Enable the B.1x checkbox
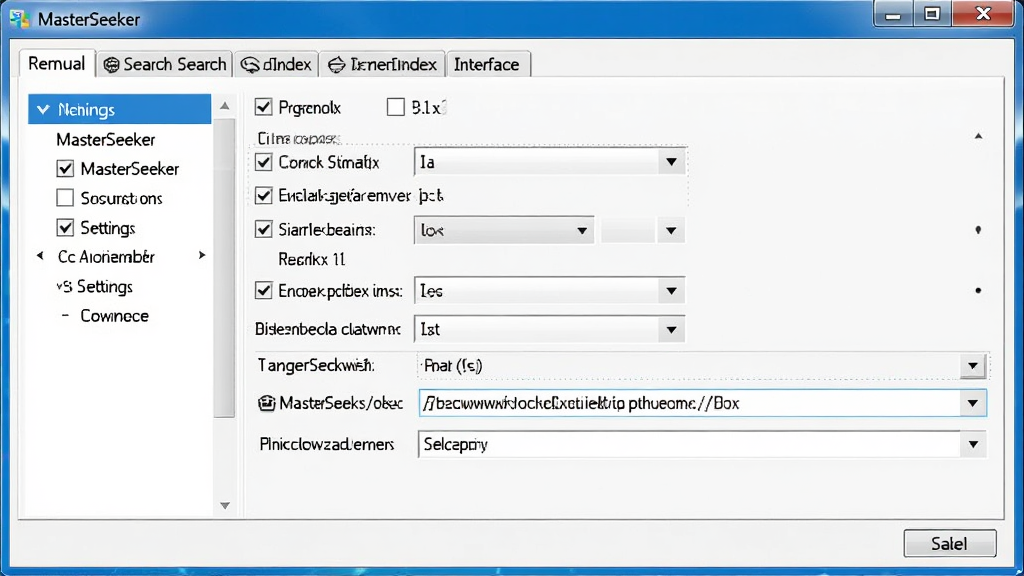This screenshot has height=576, width=1024. tap(395, 106)
